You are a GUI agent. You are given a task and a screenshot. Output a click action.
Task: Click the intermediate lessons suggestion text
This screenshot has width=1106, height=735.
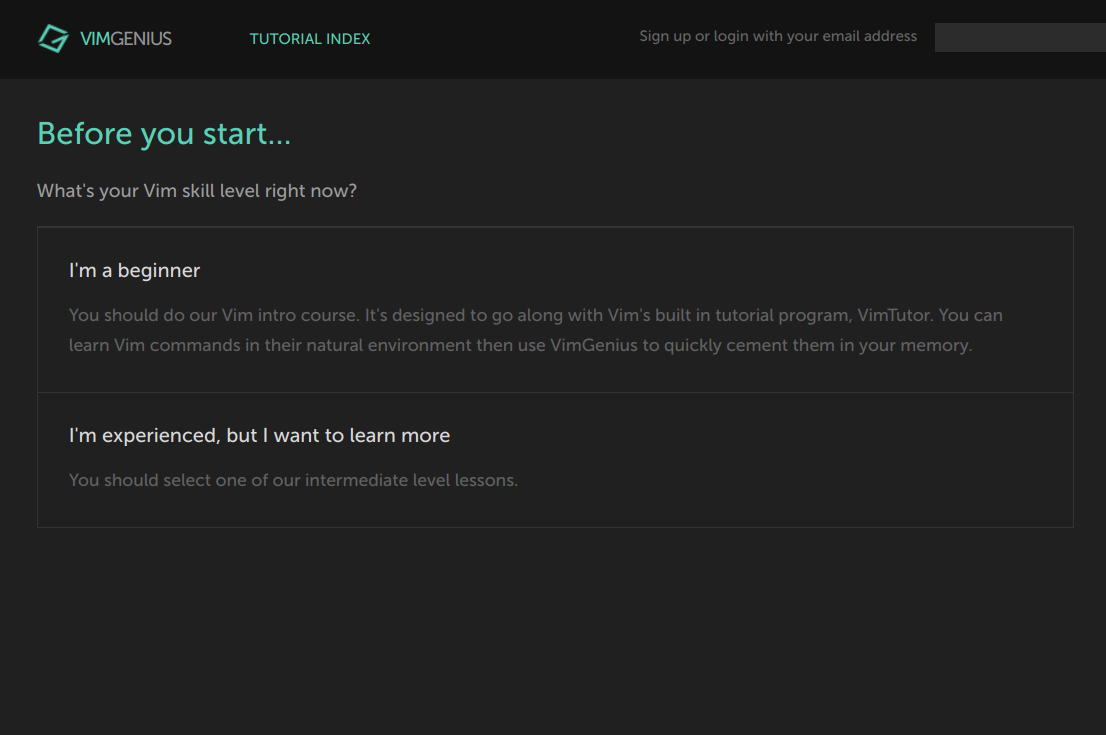point(293,480)
